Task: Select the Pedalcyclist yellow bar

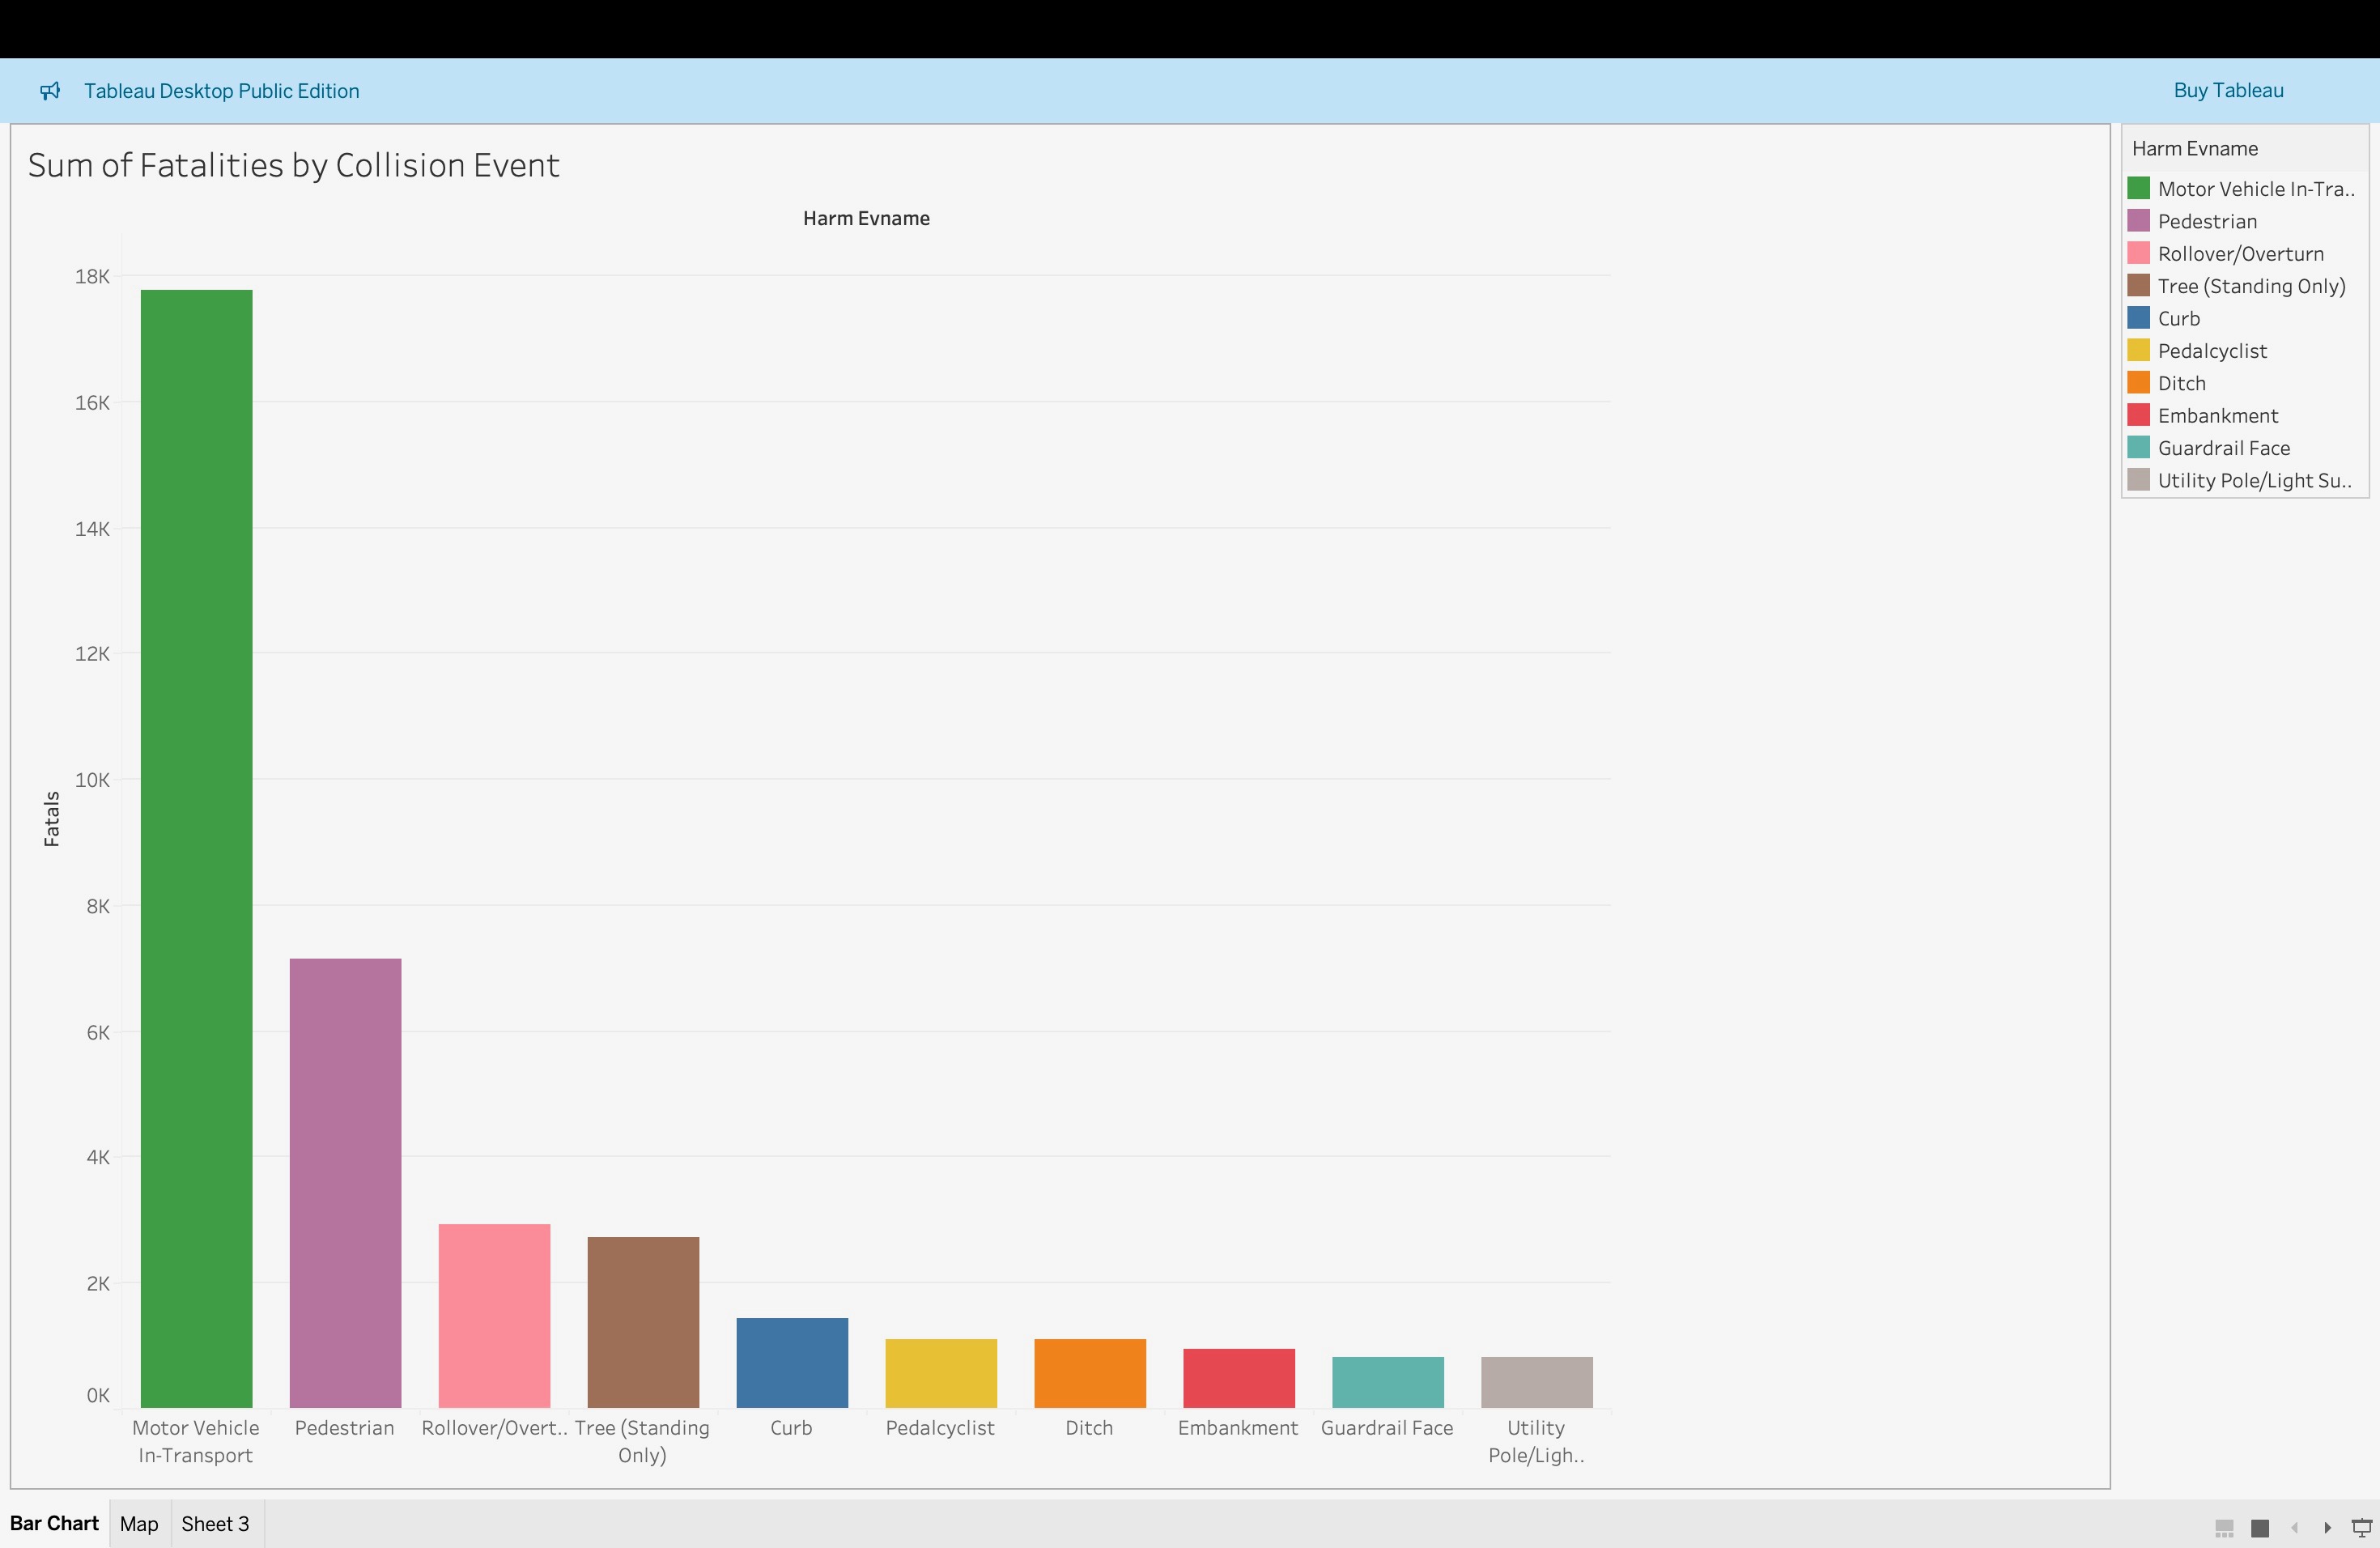Action: tap(941, 1373)
